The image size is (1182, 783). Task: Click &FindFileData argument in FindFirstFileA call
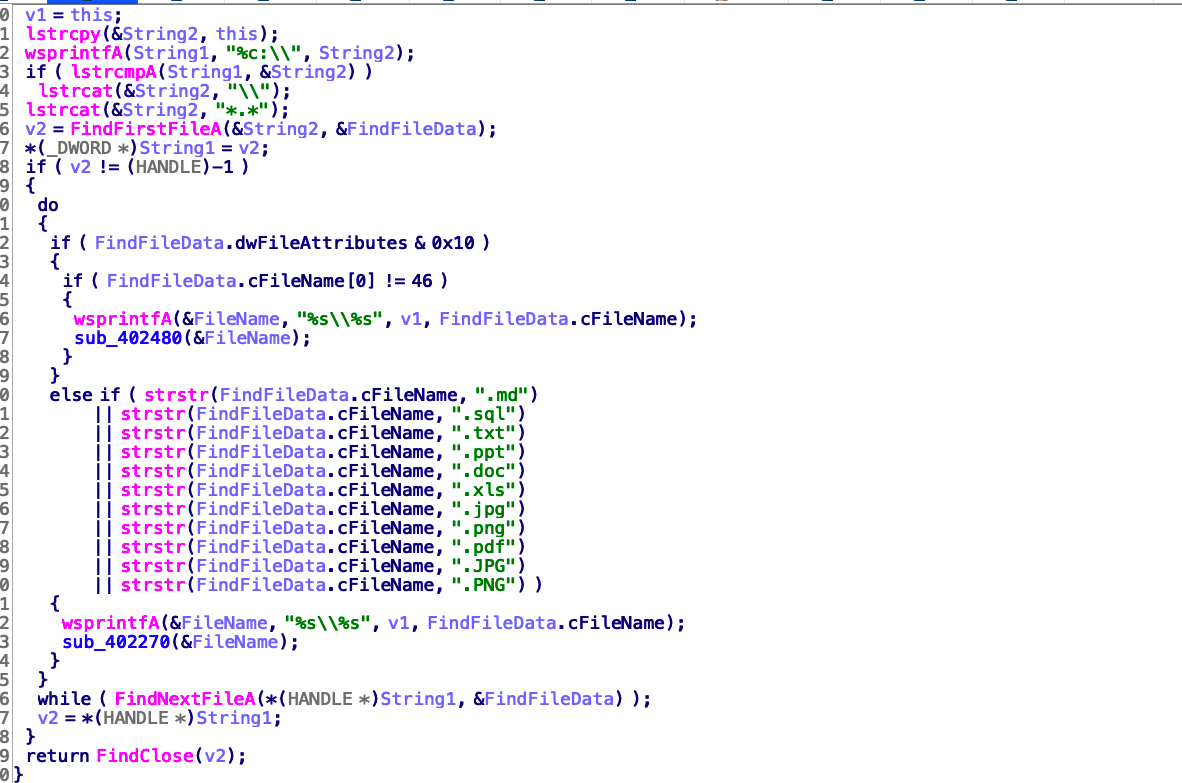point(406,129)
